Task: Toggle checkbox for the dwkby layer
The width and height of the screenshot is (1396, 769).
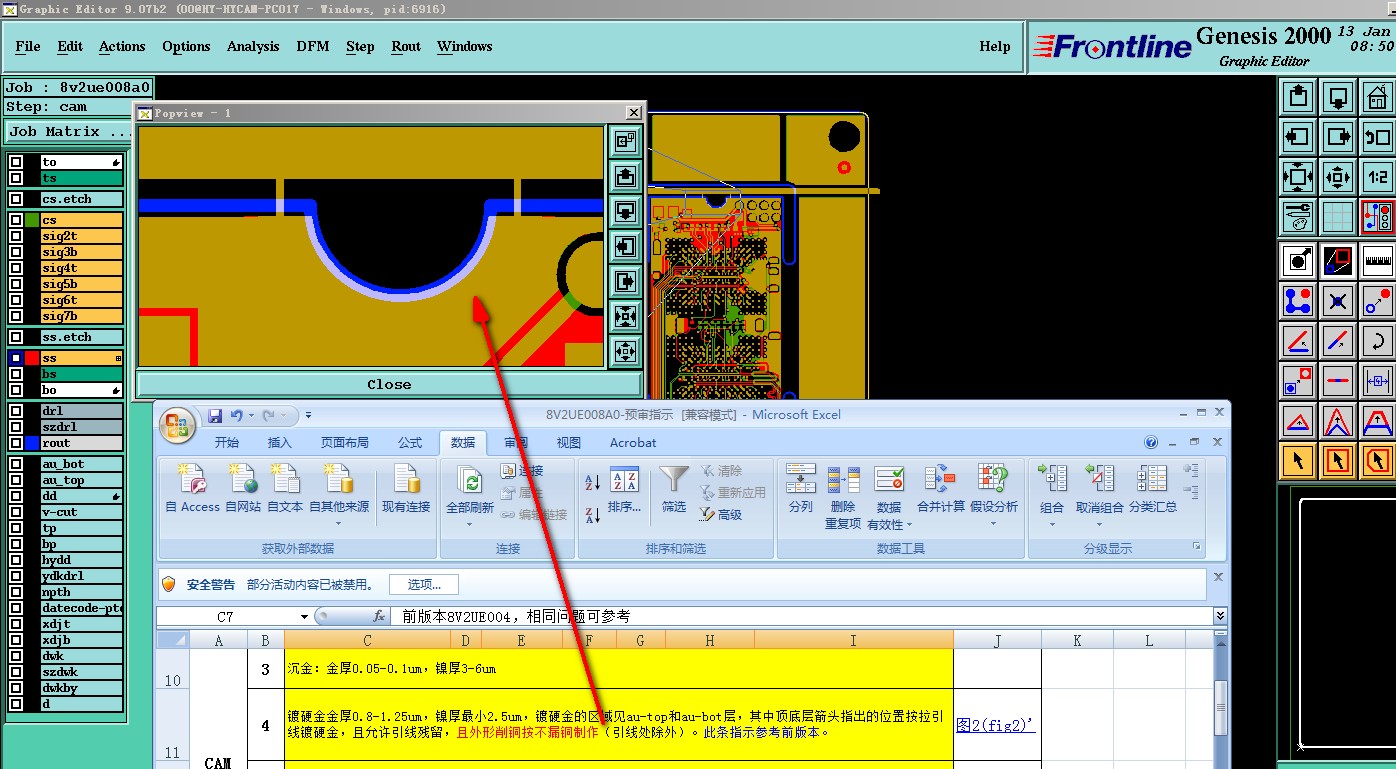Action: [x=16, y=688]
